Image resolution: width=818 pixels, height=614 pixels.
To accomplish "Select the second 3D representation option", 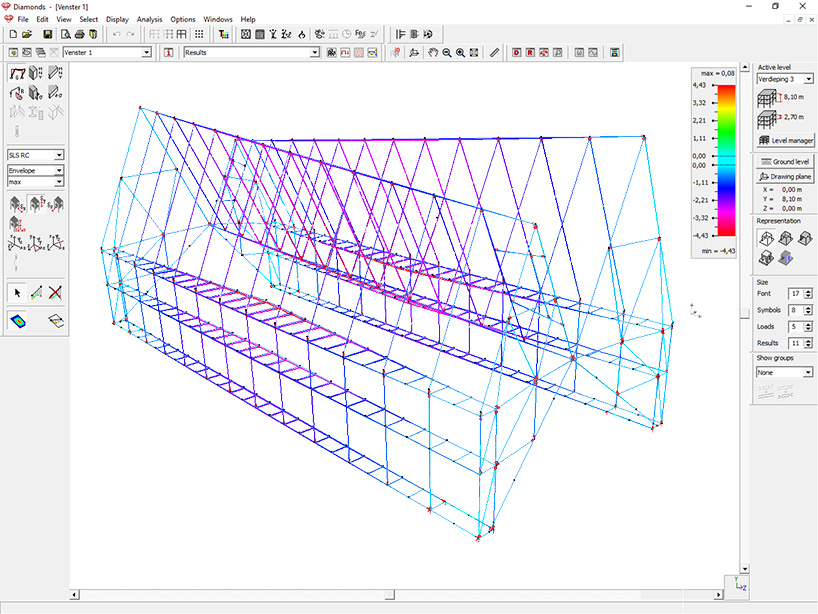I will click(x=785, y=238).
